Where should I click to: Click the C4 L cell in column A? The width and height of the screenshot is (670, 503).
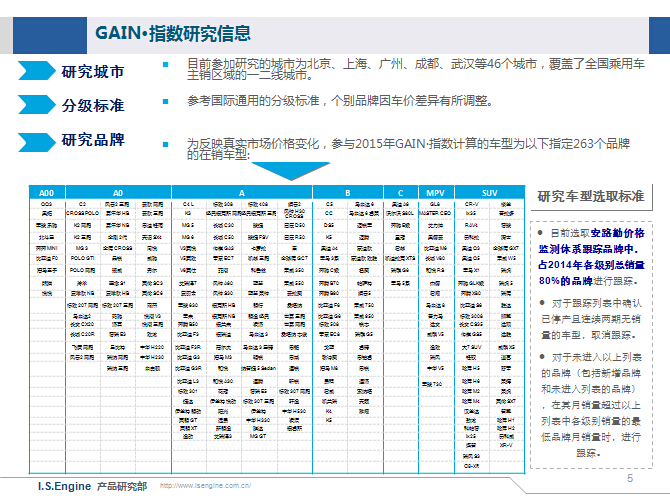pyautogui.click(x=188, y=204)
